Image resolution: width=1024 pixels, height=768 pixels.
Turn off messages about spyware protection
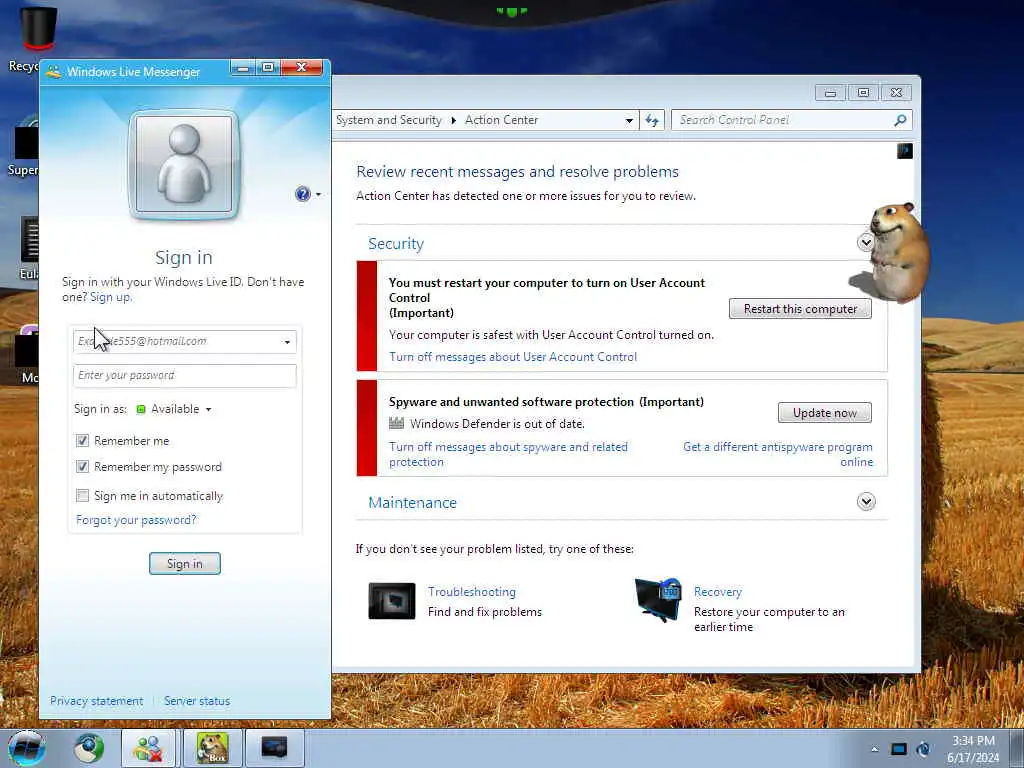508,455
